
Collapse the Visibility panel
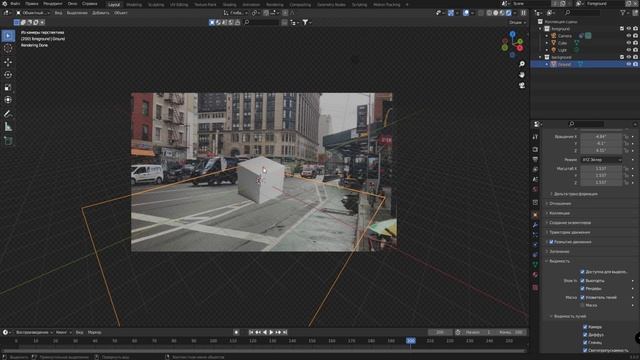[x=559, y=261]
